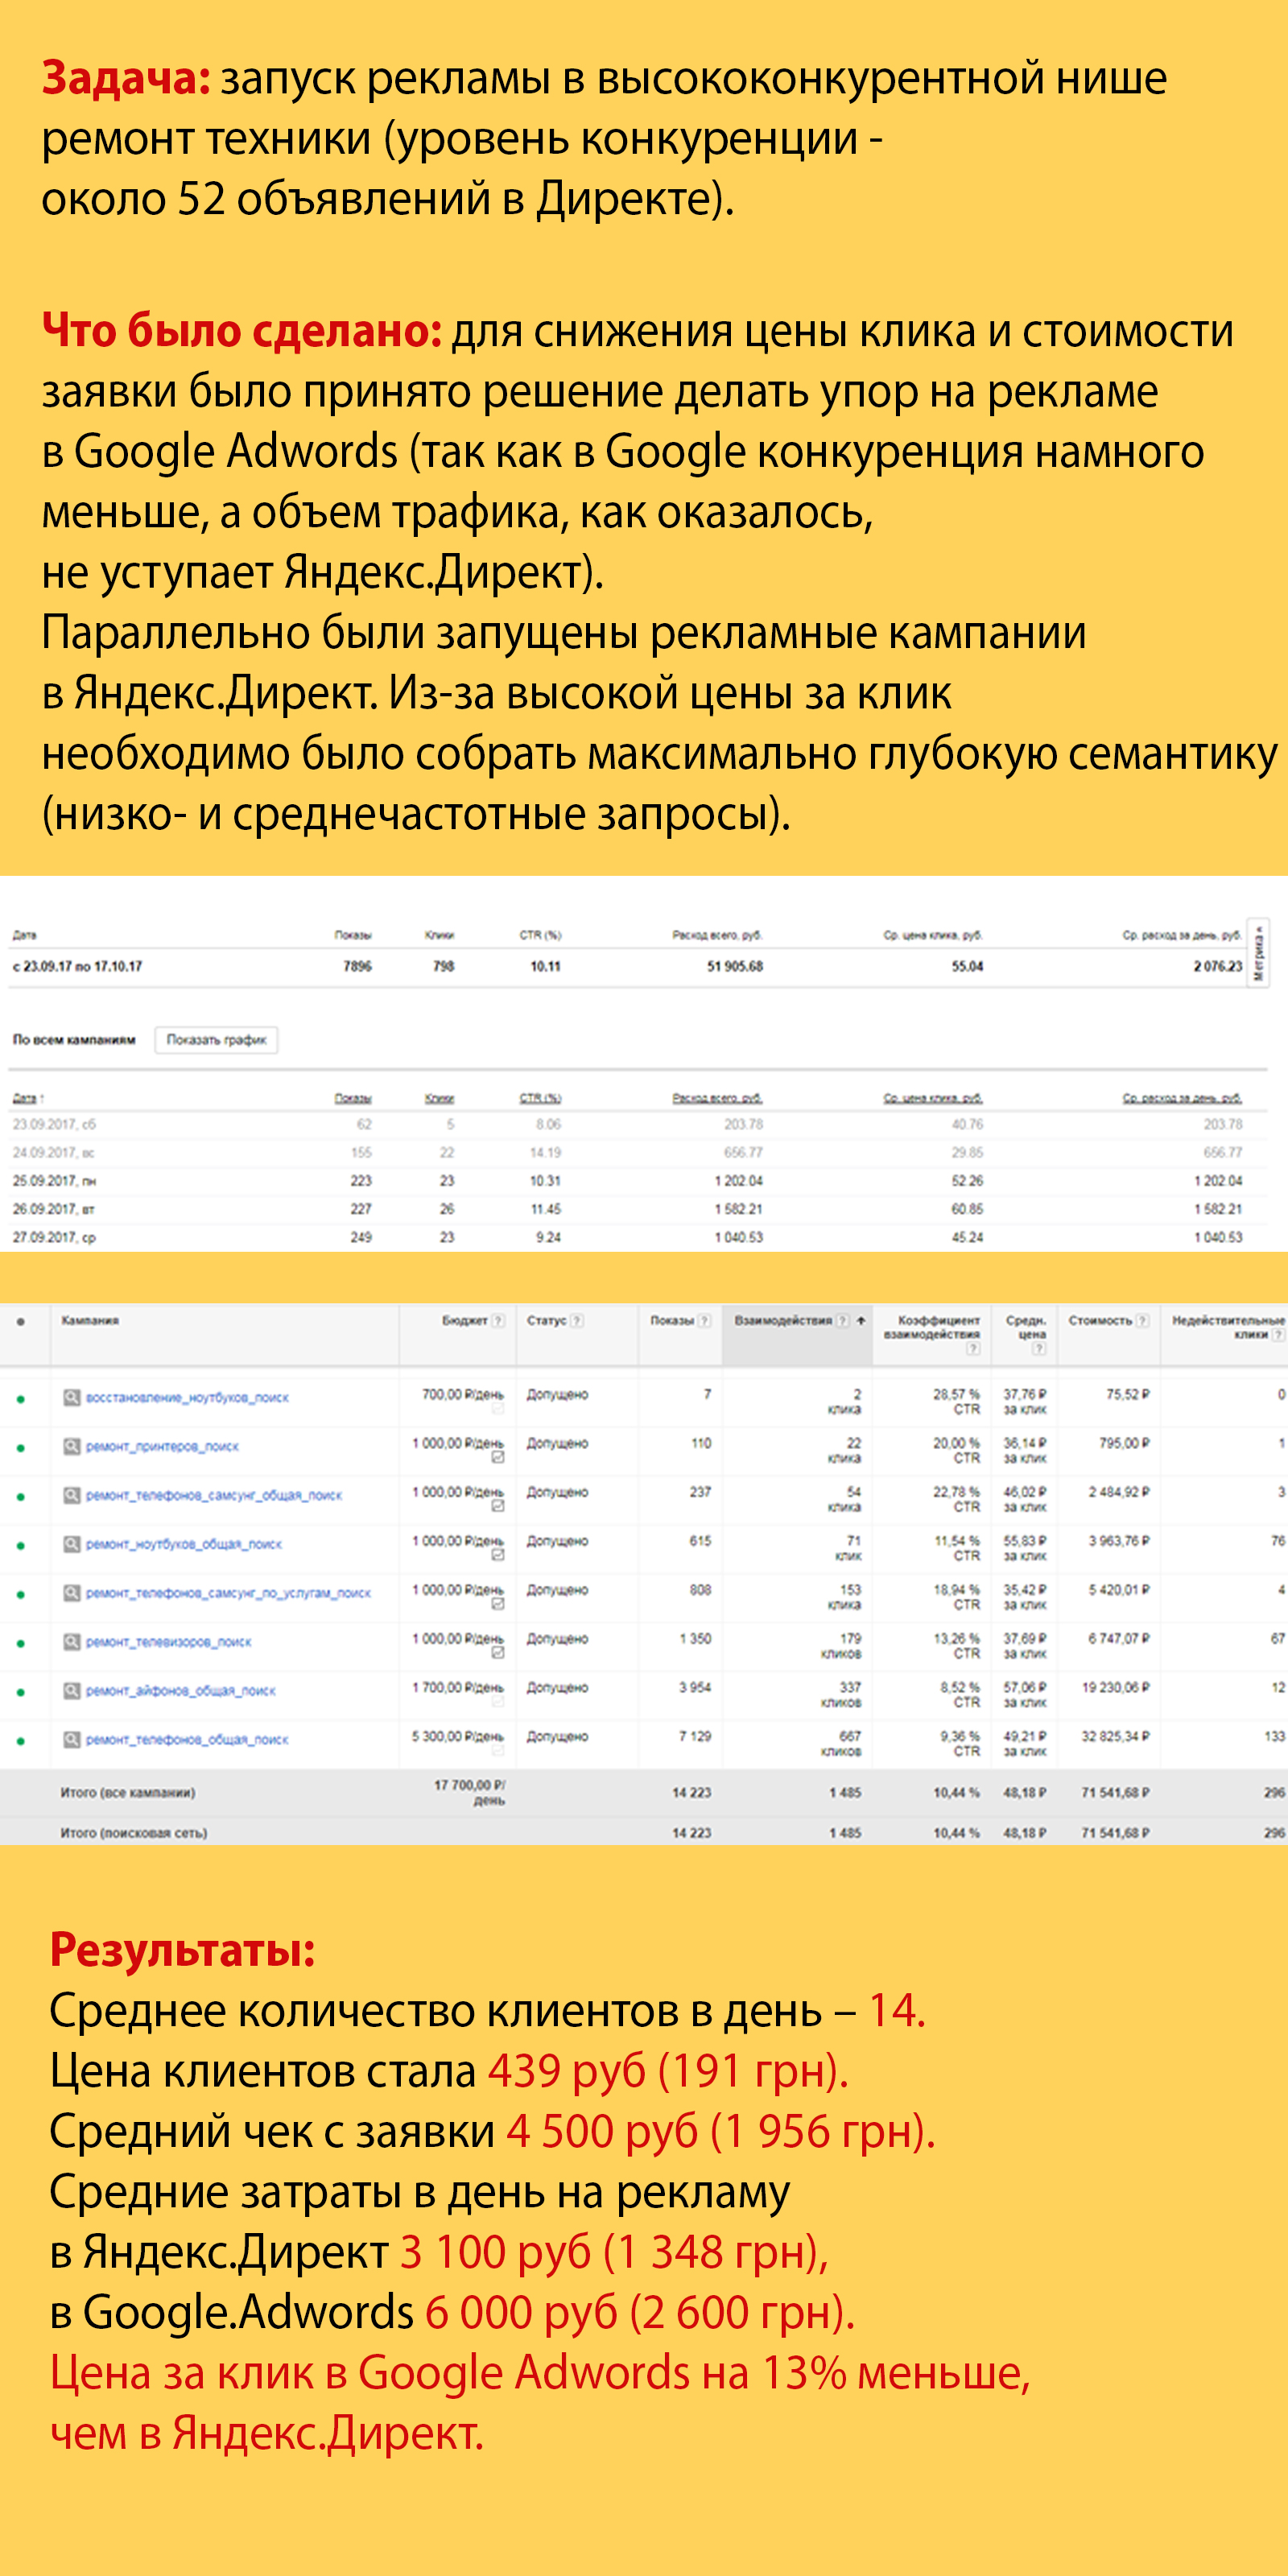Screen dimensions: 1288x2576
Task: Click green status dot for ремонт_ноутбуков_общая_поиск
Action: click(20, 1546)
